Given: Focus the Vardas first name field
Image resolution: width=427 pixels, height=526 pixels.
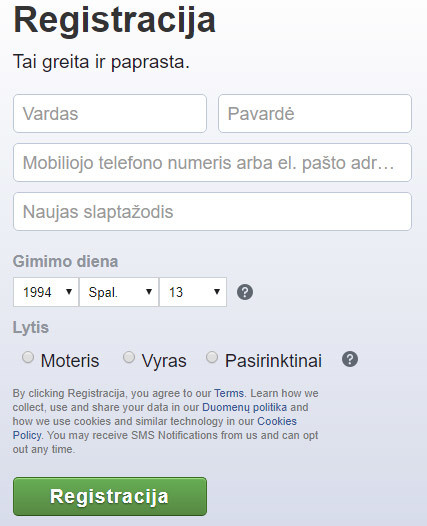Looking at the screenshot, I should pyautogui.click(x=110, y=113).
